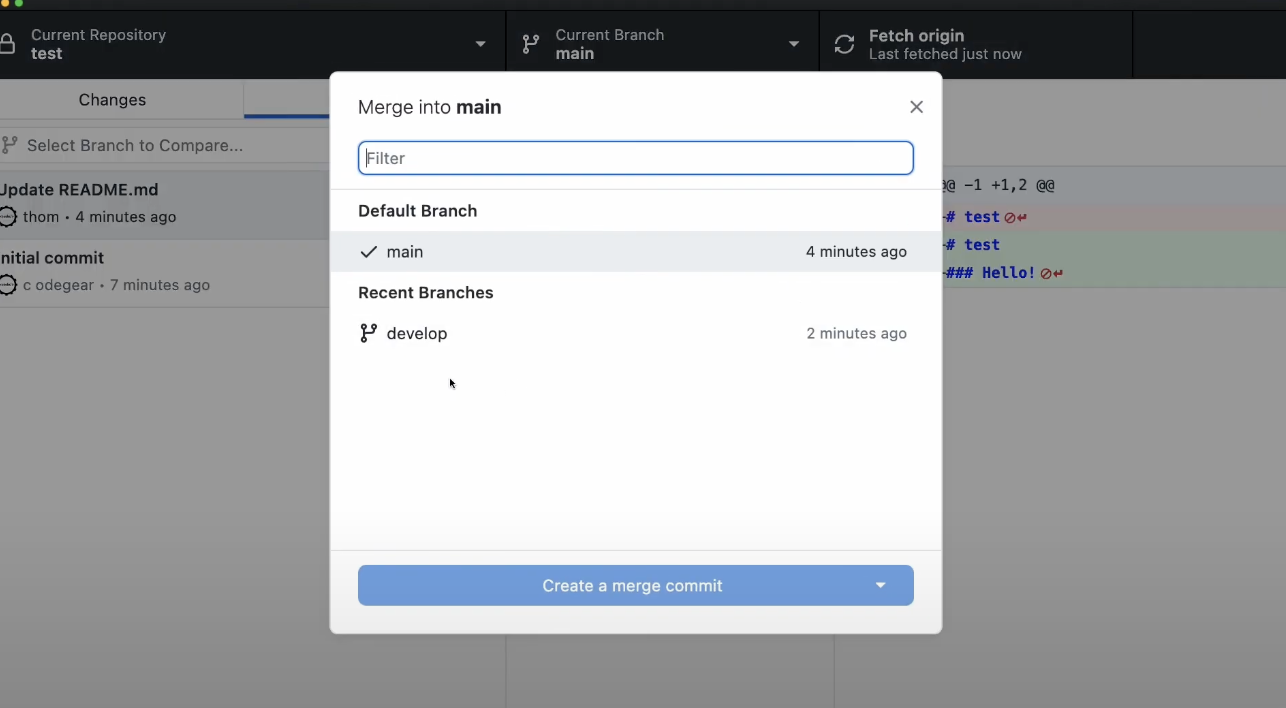Switch to the Changes tab
This screenshot has height=708, width=1286.
point(112,99)
